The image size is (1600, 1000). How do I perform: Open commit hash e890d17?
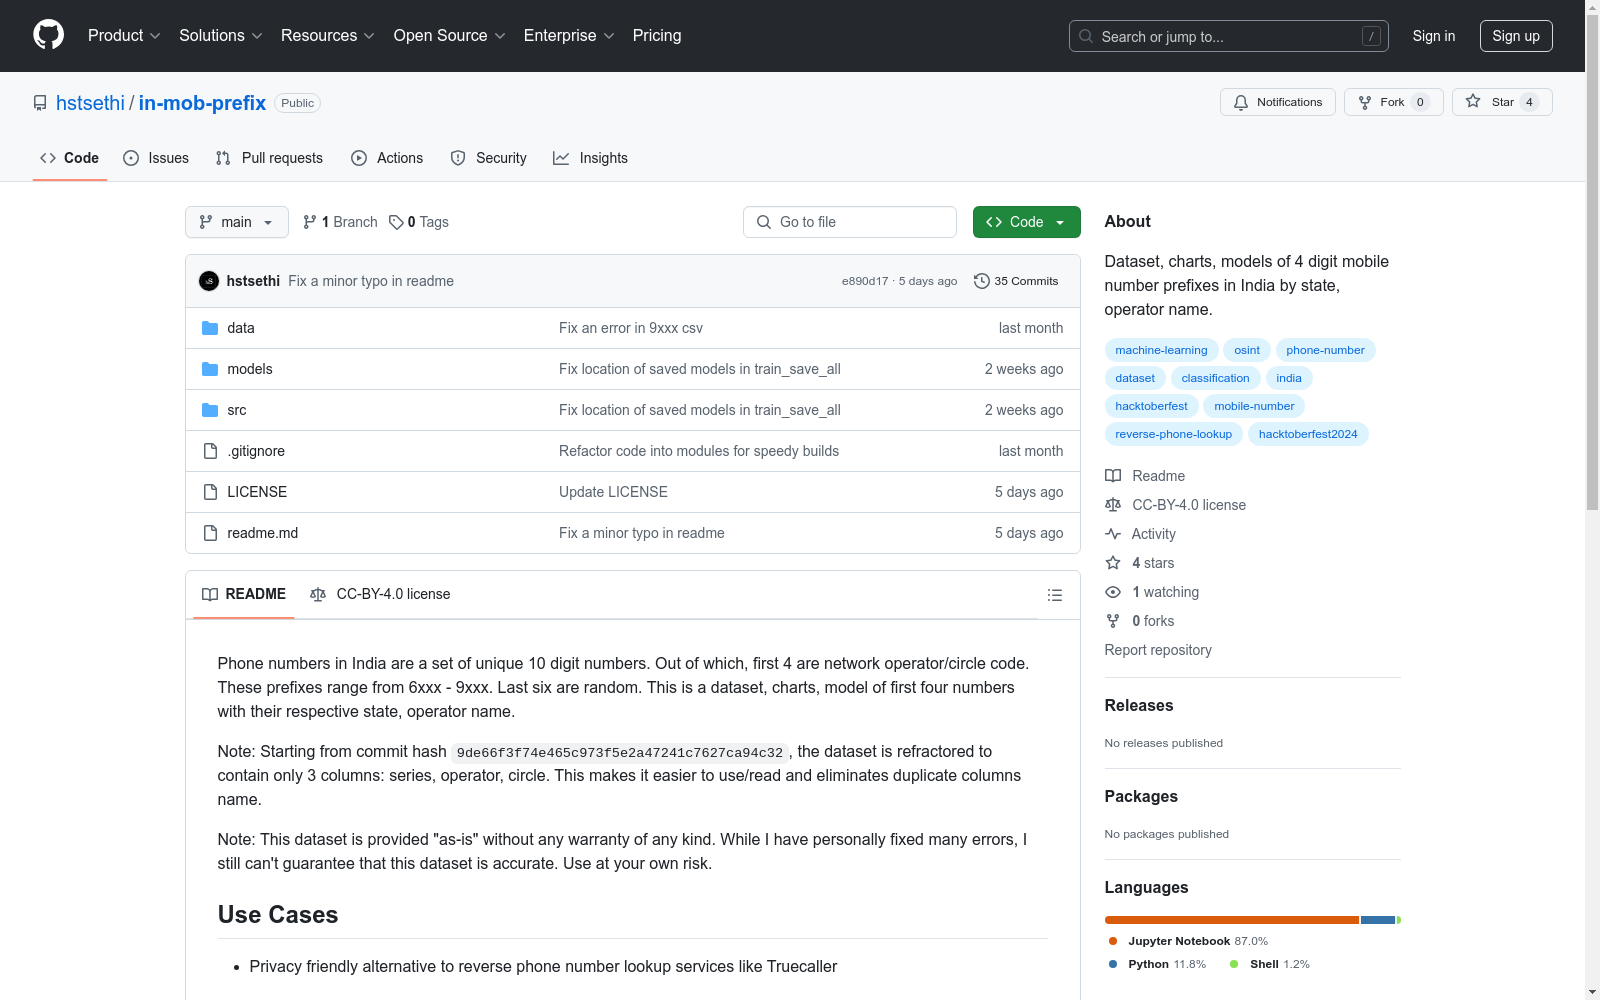[865, 281]
